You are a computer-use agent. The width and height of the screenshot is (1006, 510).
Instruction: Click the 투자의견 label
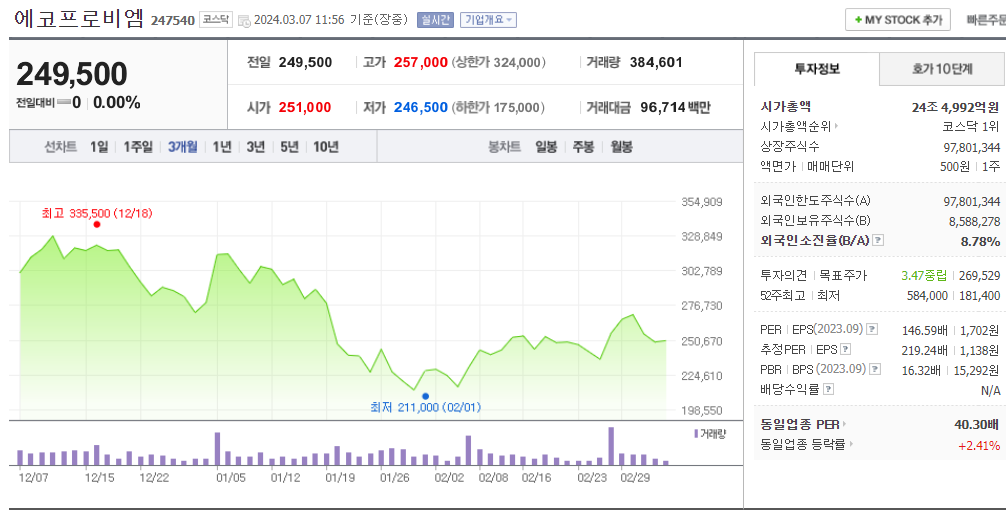pyautogui.click(x=783, y=276)
